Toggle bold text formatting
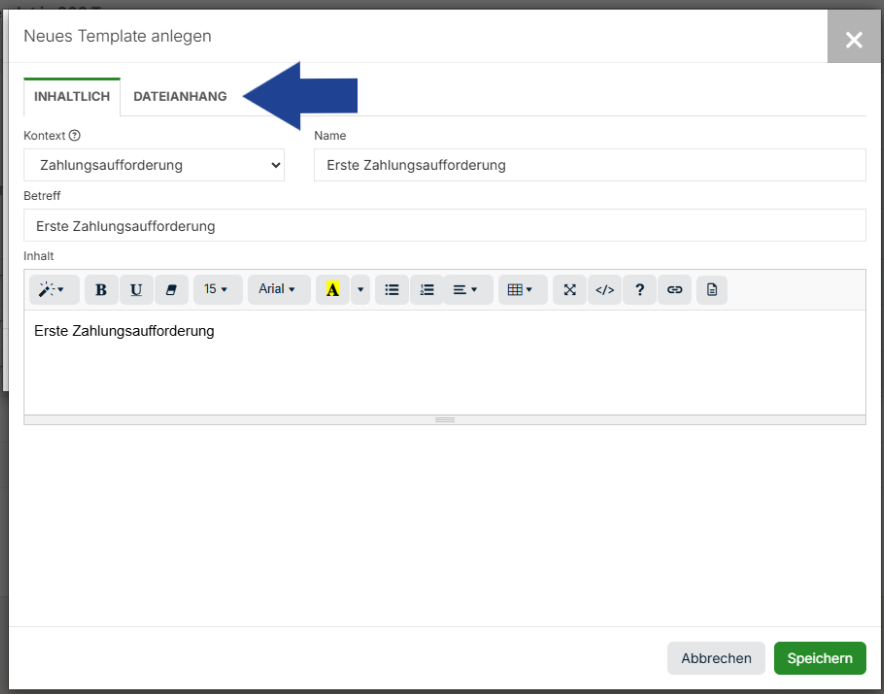Image resolution: width=884 pixels, height=694 pixels. click(101, 290)
